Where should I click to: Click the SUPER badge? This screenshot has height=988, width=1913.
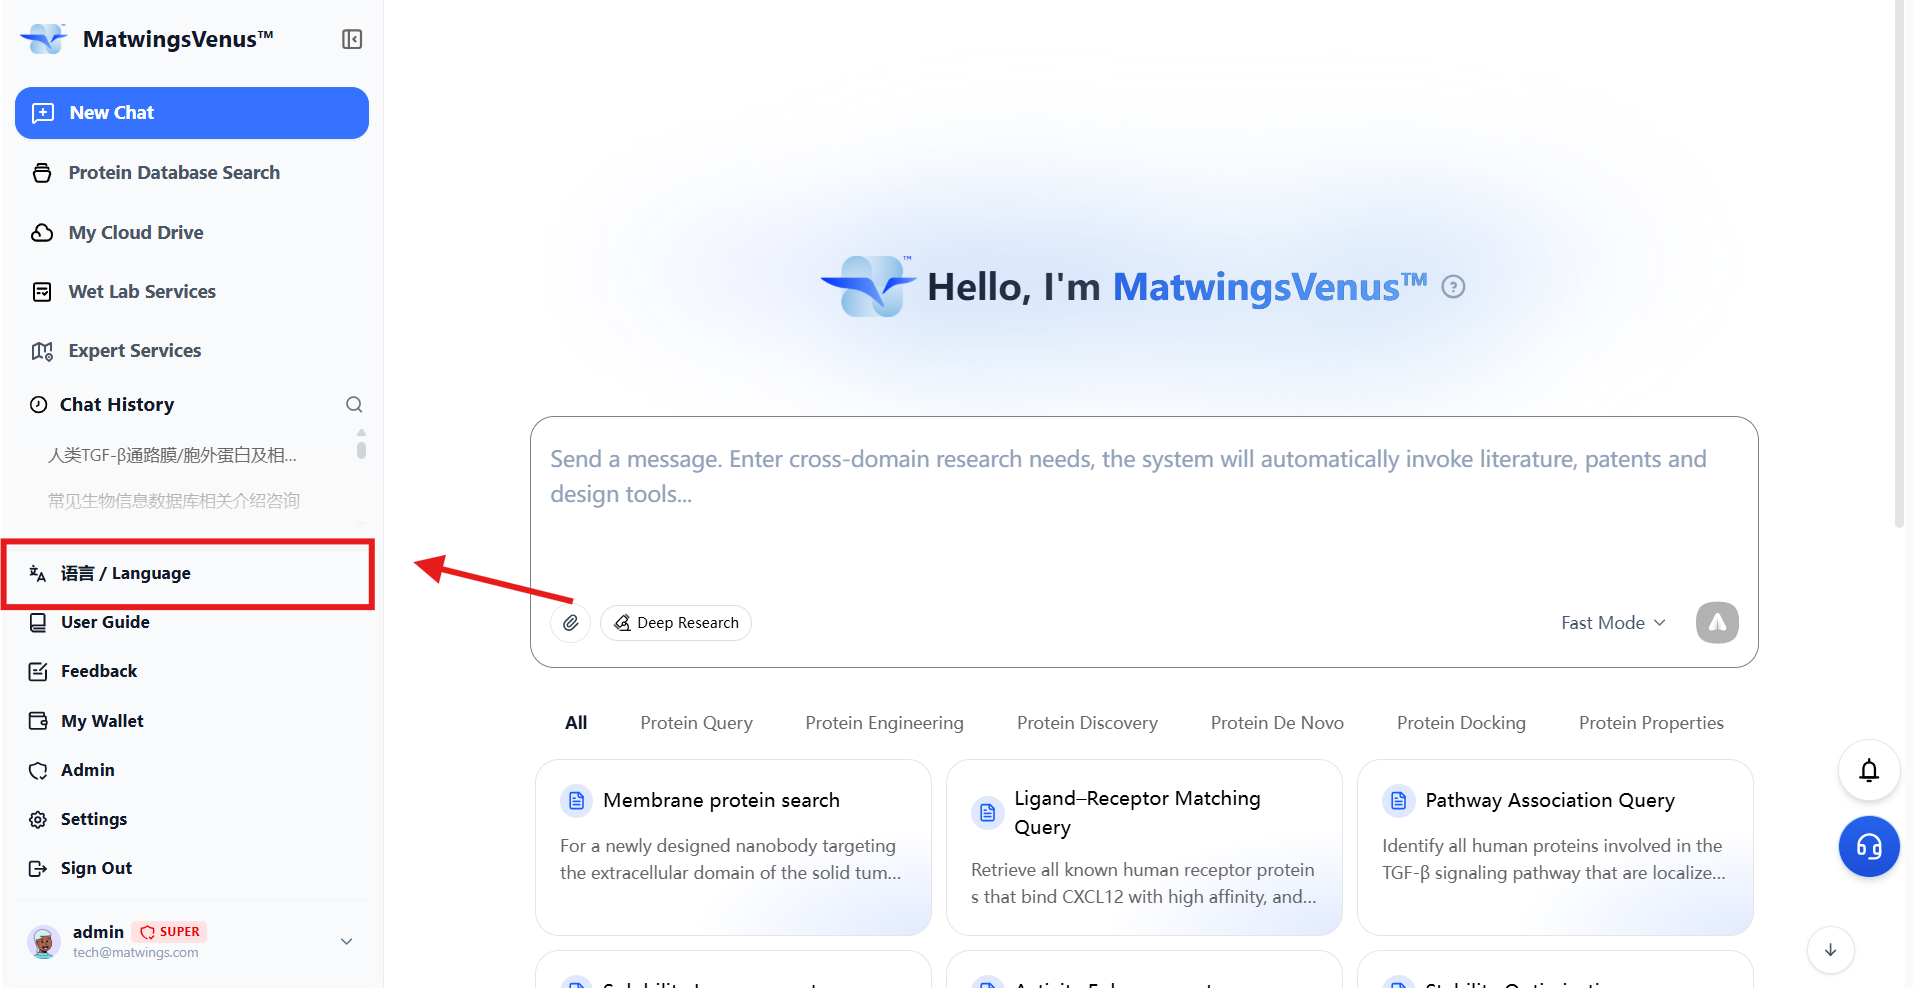(x=170, y=932)
